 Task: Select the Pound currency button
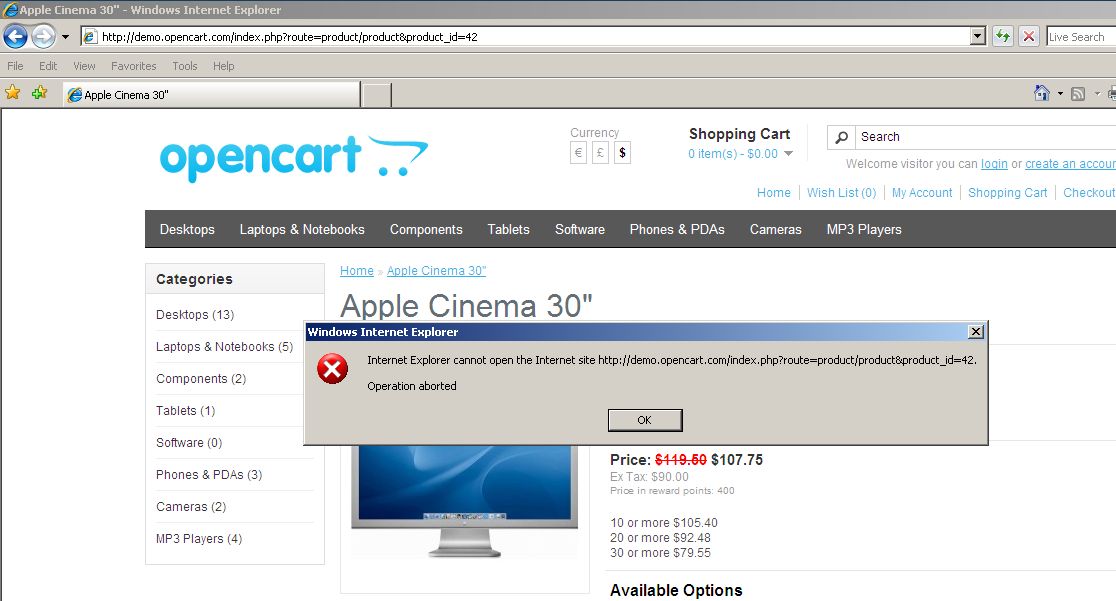pos(600,152)
